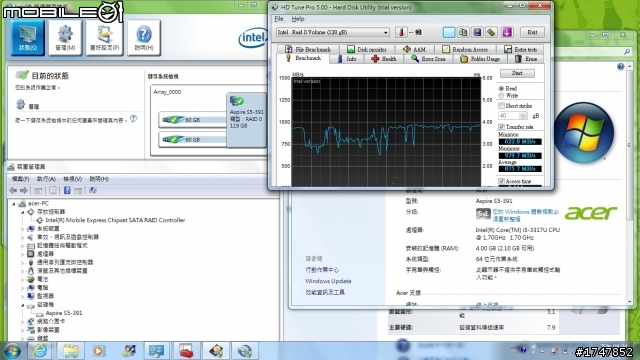Click the properties sheet icon in Device Manager toolbar

[53, 190]
